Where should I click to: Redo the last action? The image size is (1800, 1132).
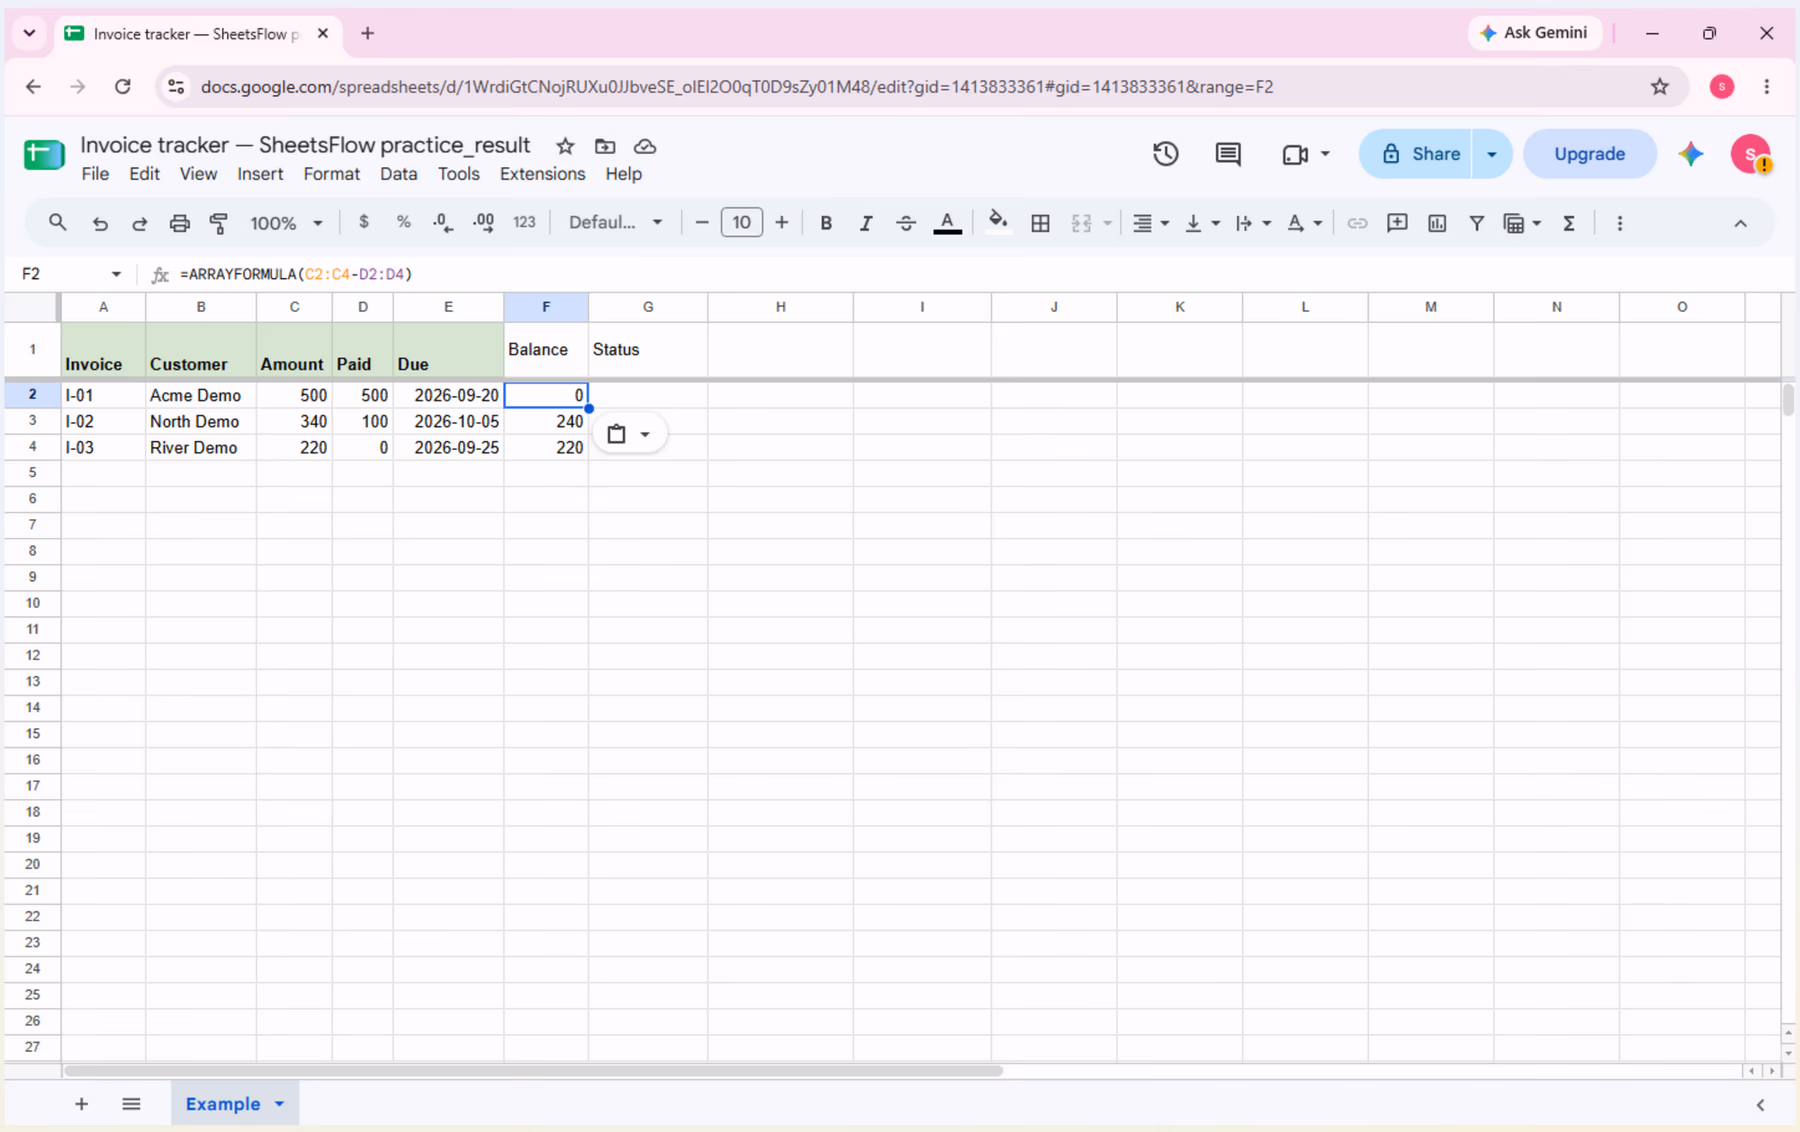139,223
